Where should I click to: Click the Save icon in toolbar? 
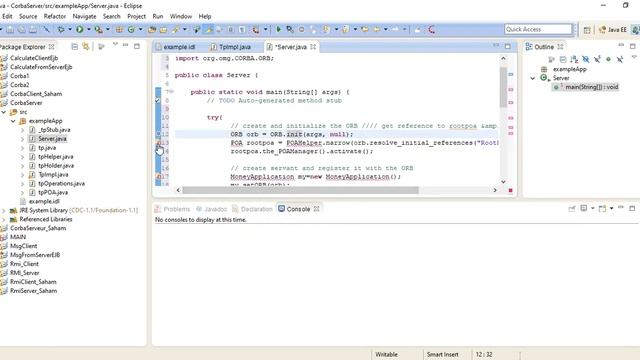10,29
